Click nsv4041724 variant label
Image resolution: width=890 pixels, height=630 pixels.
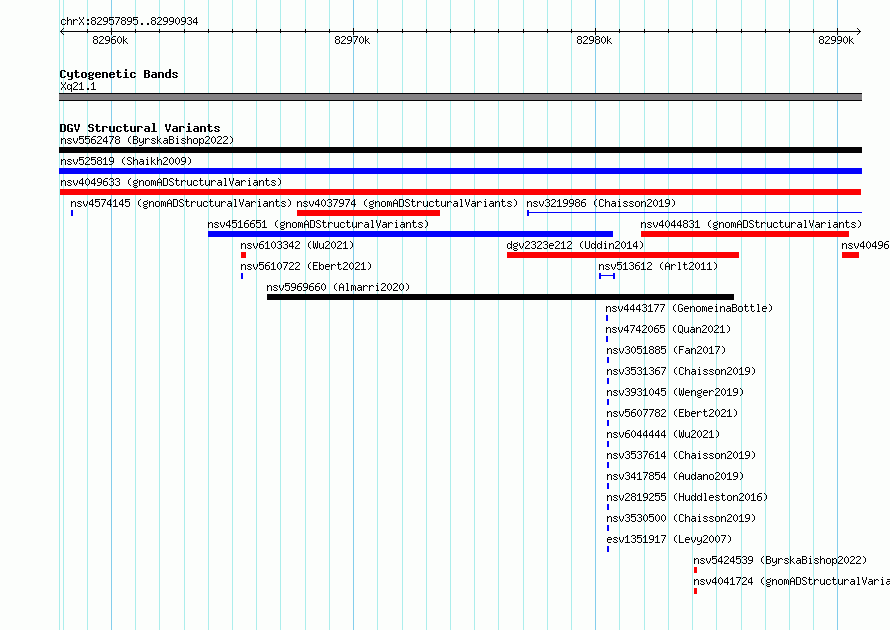coord(791,581)
